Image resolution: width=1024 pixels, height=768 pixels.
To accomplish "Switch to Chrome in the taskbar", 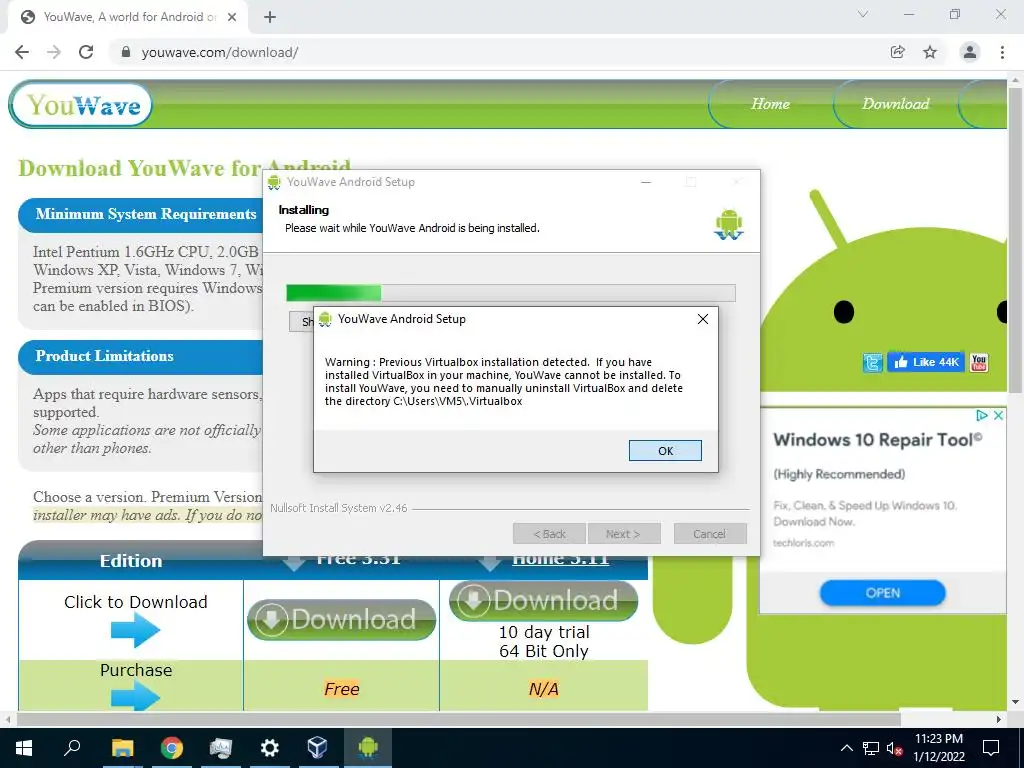I will coord(172,748).
